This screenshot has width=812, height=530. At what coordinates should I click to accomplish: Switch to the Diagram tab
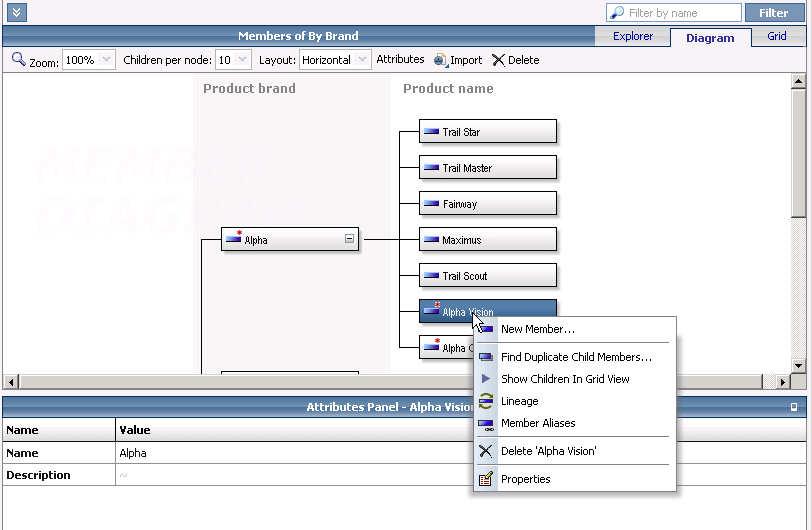[710, 38]
